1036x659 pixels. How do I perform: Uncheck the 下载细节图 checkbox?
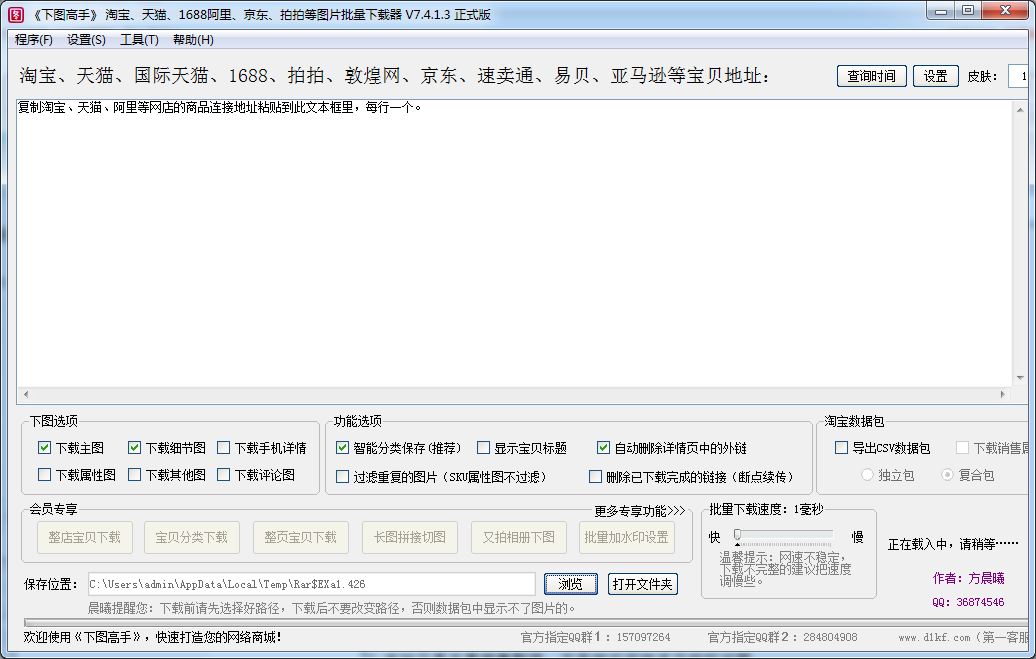(134, 447)
